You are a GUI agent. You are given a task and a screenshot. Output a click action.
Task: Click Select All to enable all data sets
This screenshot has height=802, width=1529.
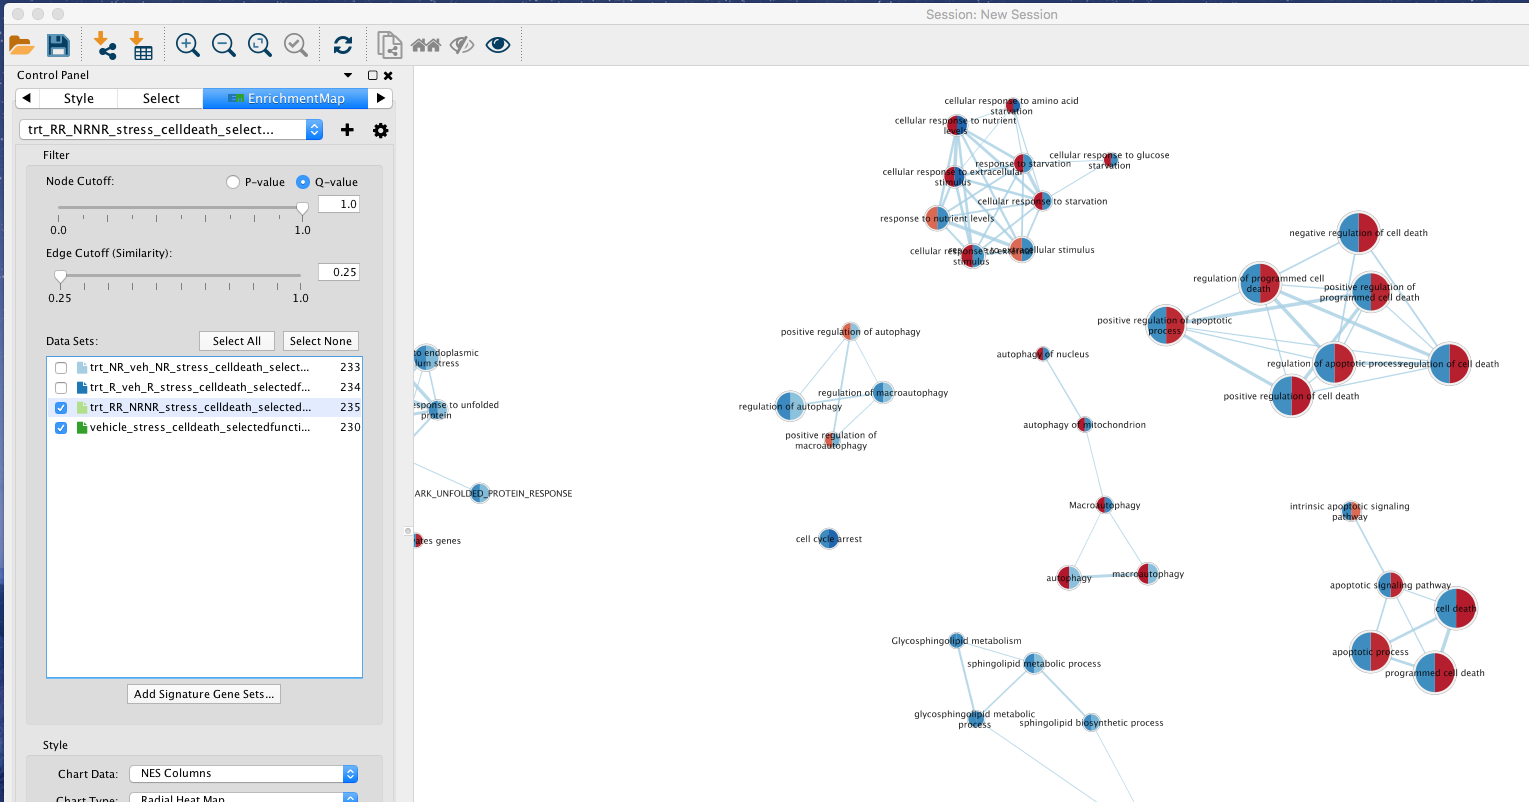(237, 340)
